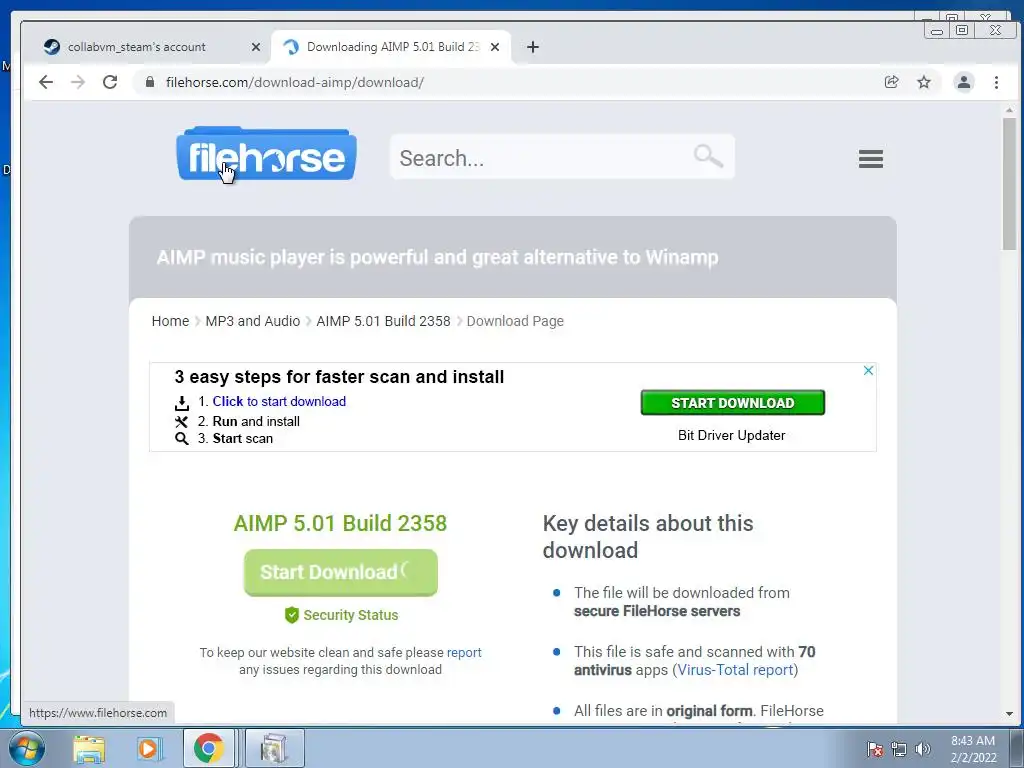Viewport: 1024px width, 768px height.
Task: Click the address bar URL
Action: click(x=295, y=82)
